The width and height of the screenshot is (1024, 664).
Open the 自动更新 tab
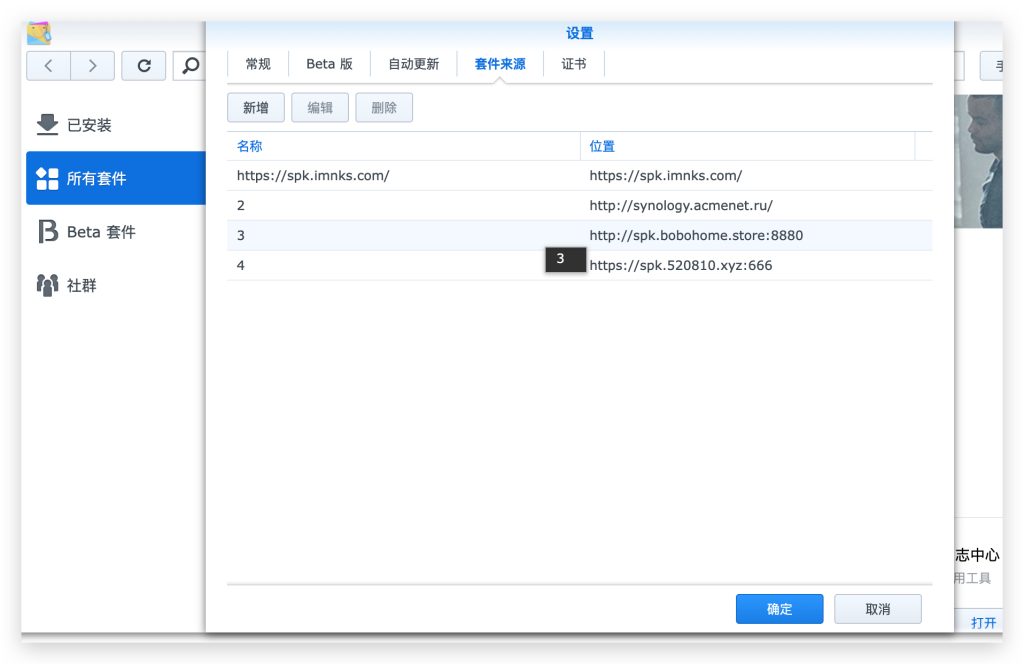click(413, 64)
